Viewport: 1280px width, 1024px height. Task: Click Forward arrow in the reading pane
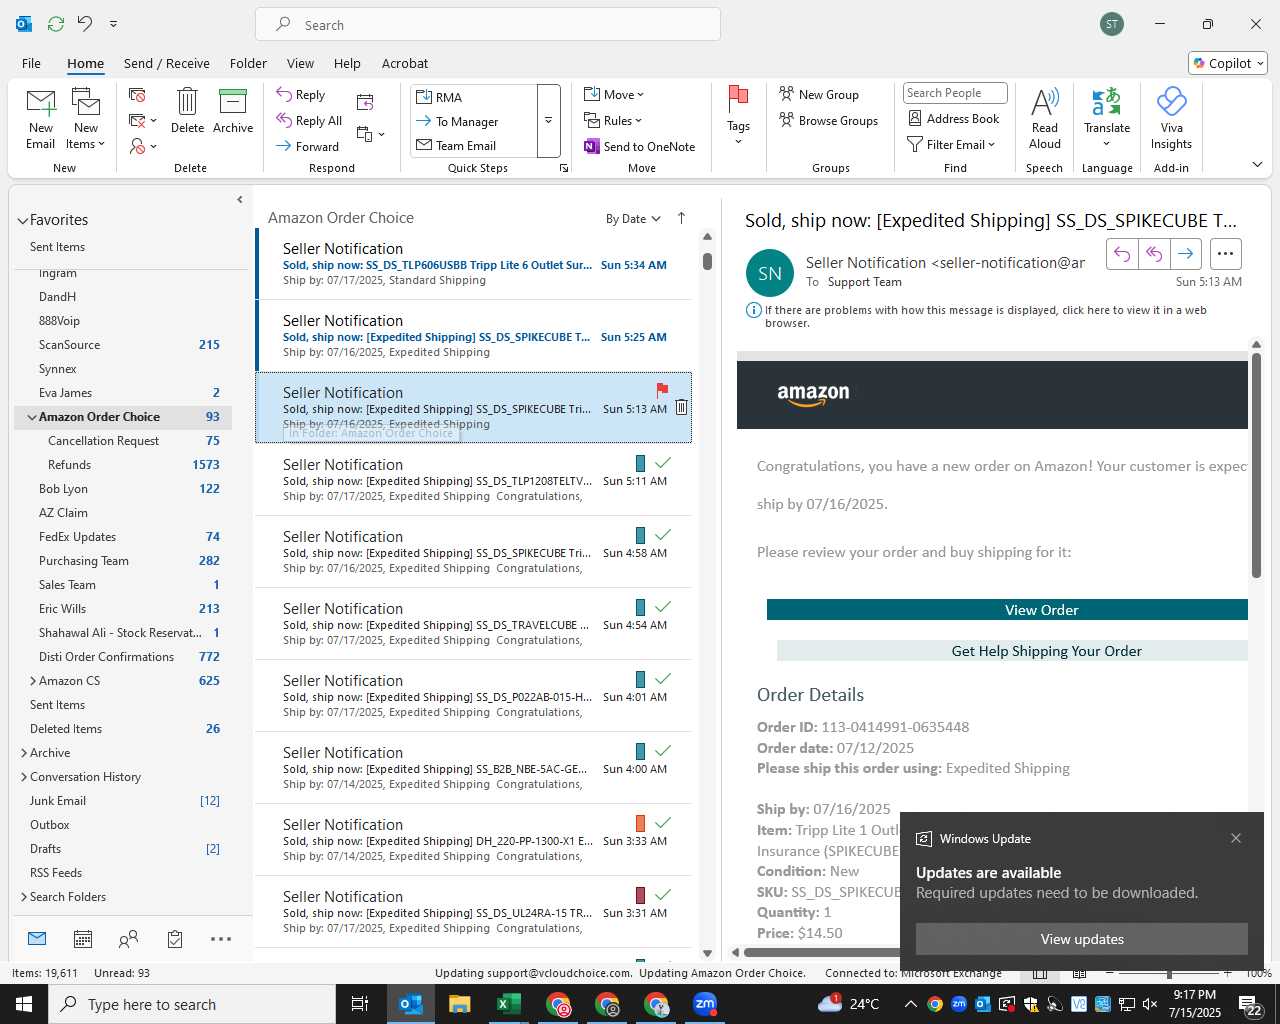tap(1185, 254)
